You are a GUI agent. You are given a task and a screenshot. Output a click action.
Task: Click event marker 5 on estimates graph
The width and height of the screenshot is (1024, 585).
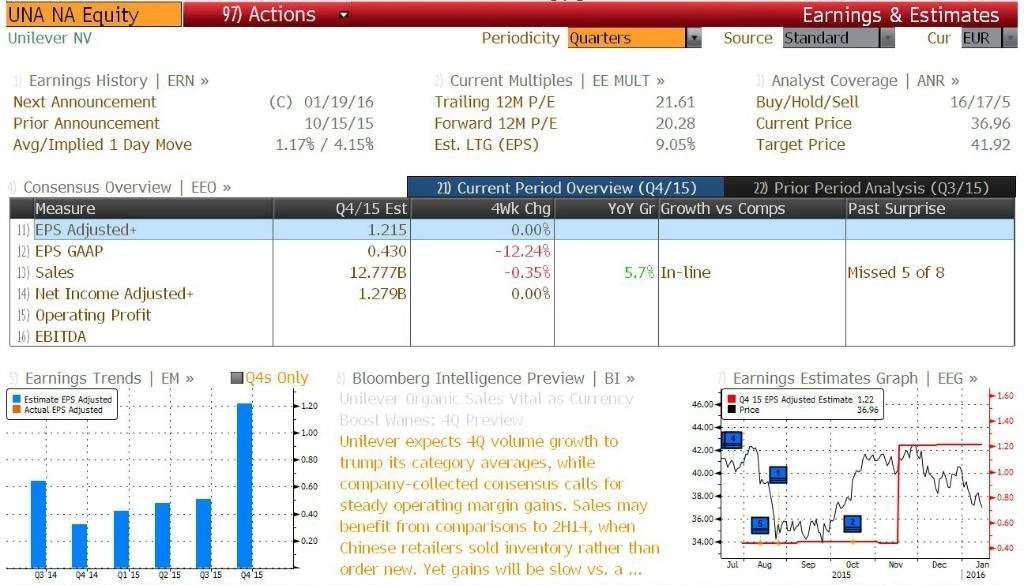tap(760, 524)
